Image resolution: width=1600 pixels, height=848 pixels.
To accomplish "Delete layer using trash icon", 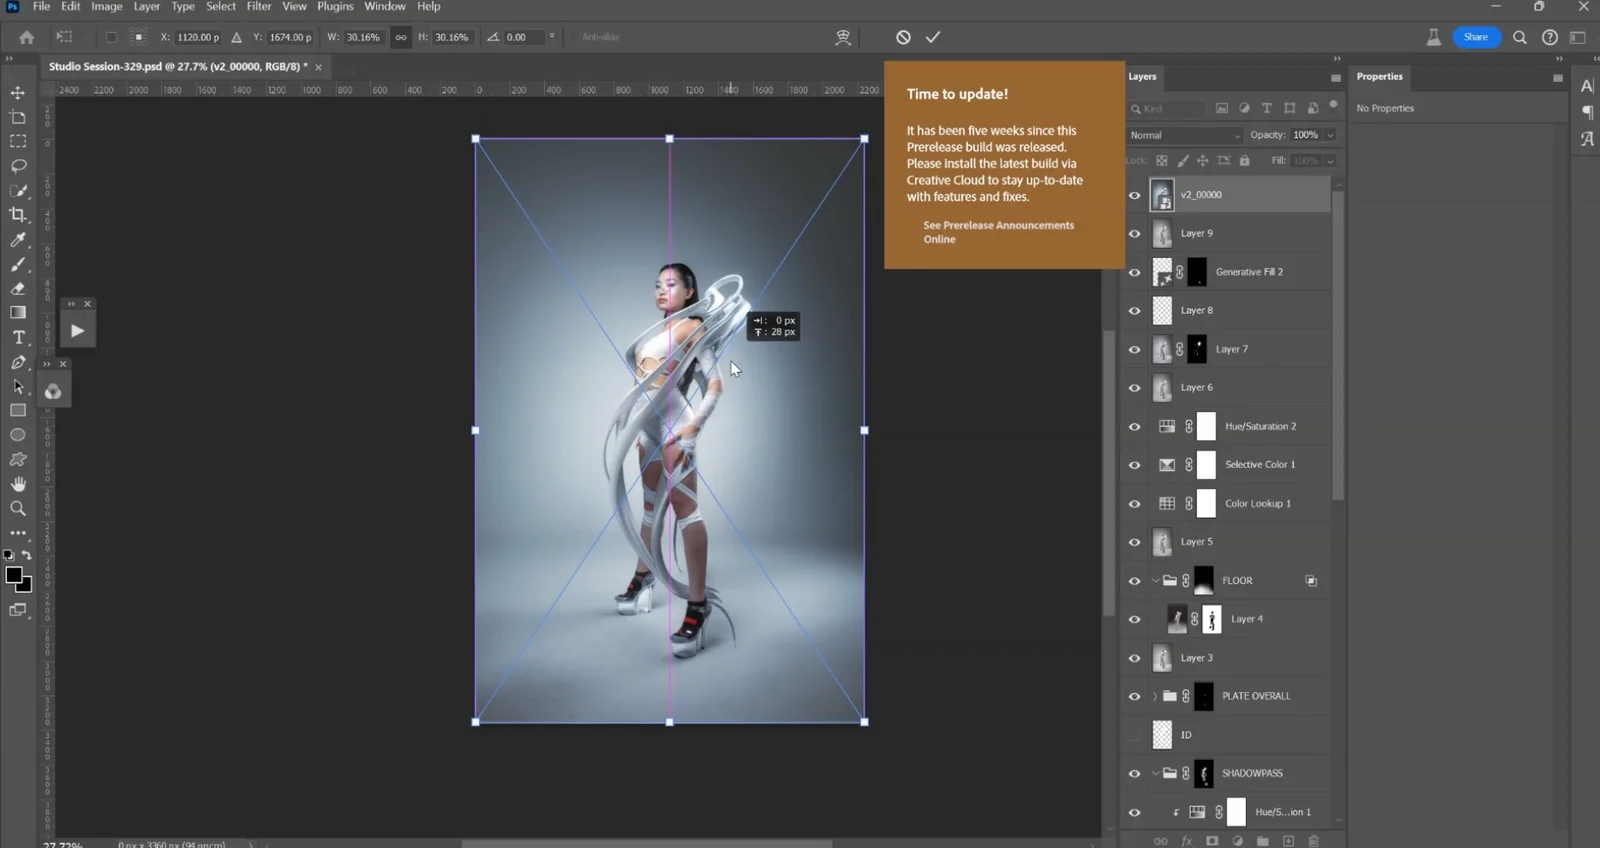I will (1314, 841).
